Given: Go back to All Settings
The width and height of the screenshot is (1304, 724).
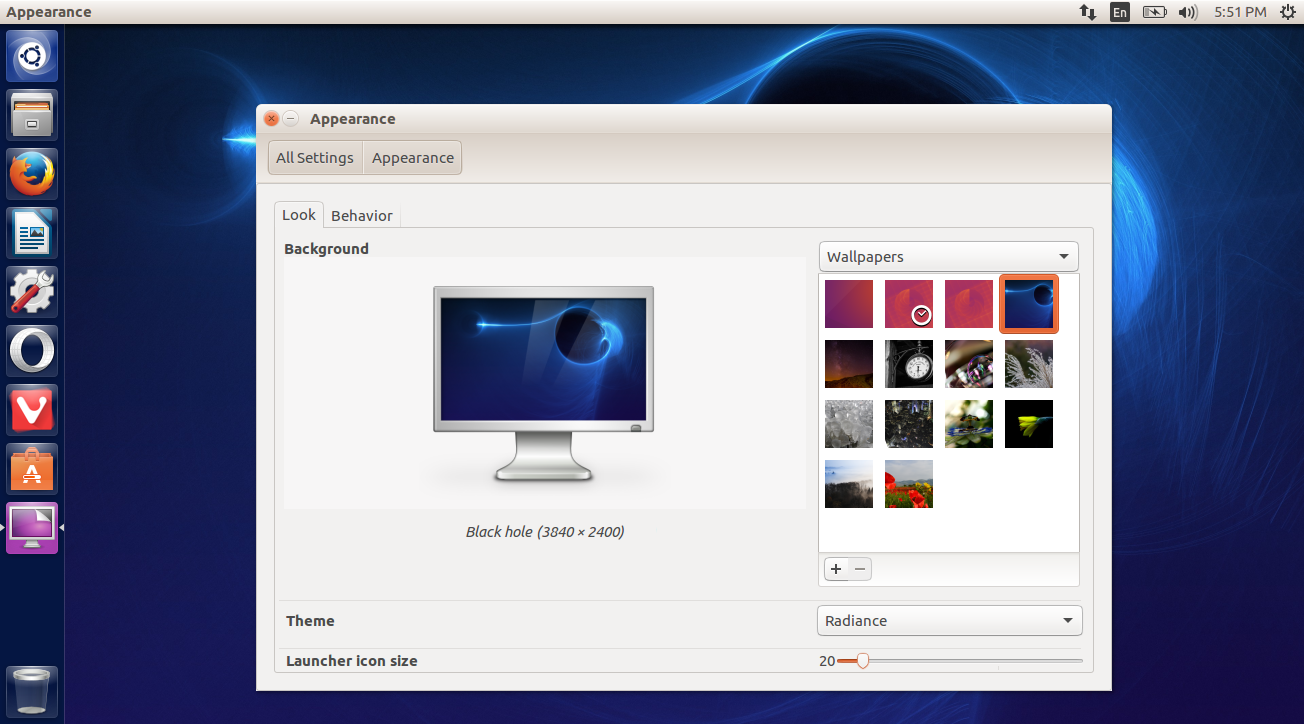Looking at the screenshot, I should [x=314, y=157].
